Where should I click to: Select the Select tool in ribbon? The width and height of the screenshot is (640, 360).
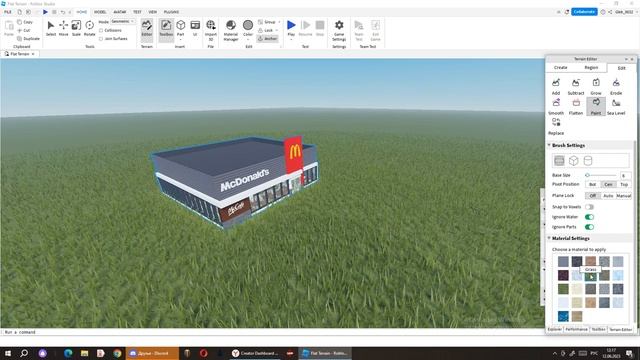tap(51, 29)
